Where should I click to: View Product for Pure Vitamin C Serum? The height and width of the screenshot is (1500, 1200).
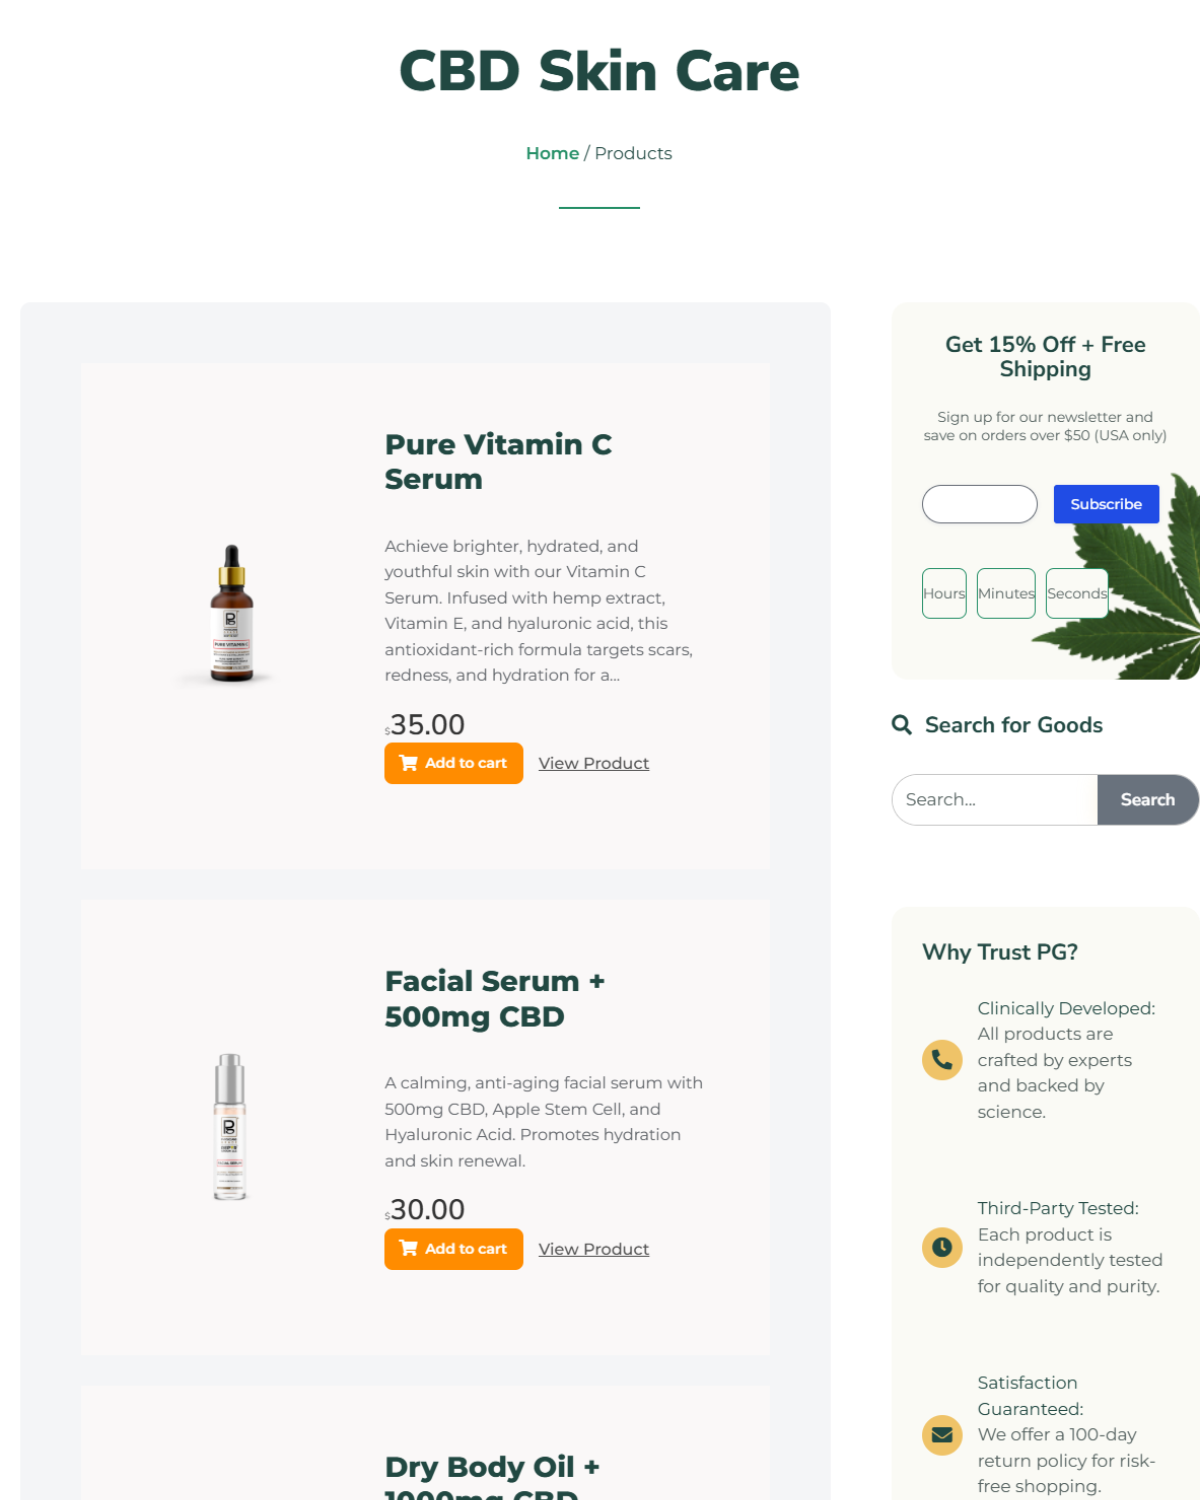click(x=594, y=763)
